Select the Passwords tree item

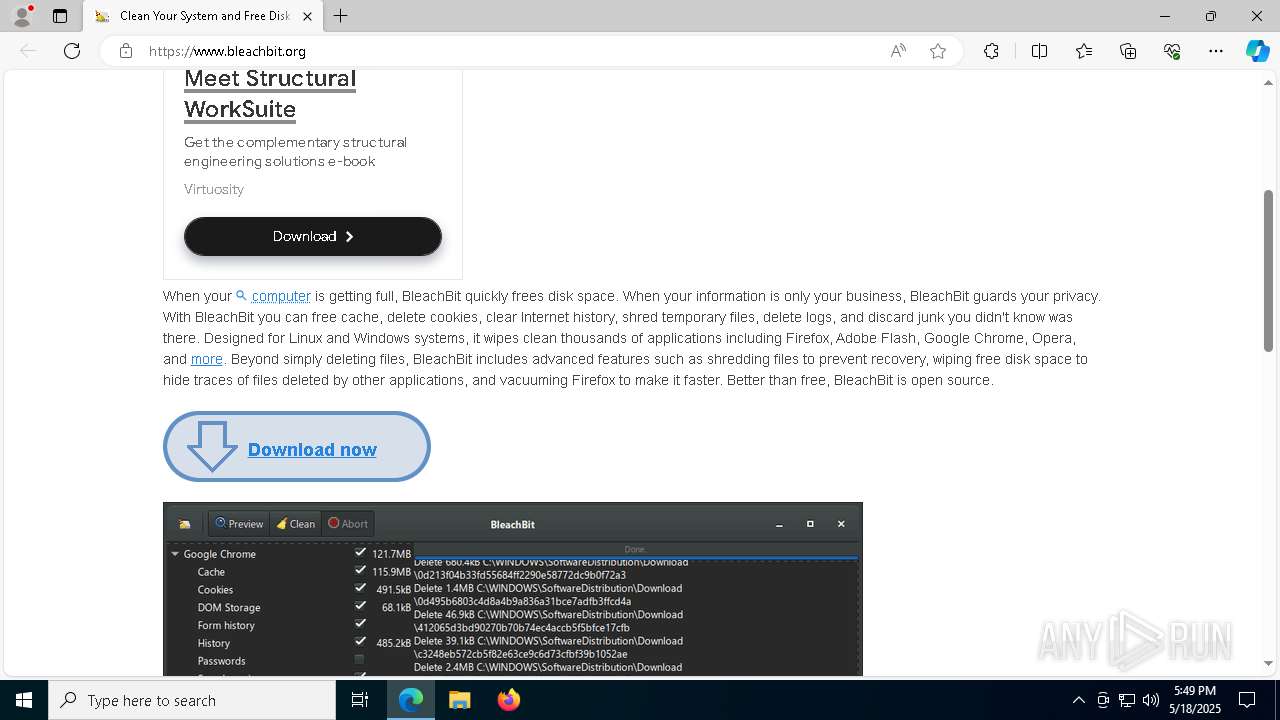click(x=221, y=661)
